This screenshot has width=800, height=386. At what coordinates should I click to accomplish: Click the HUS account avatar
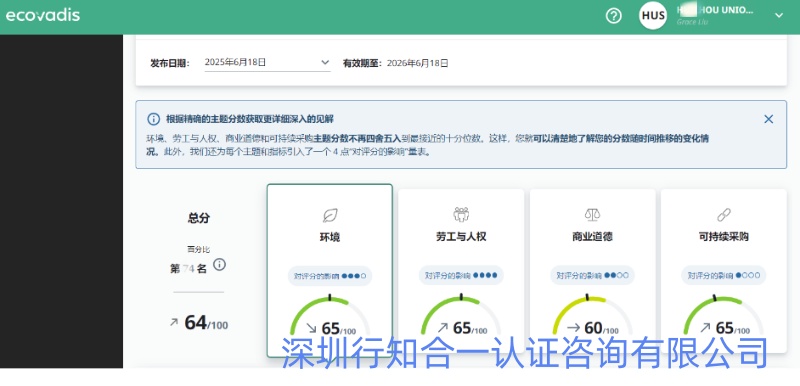[x=653, y=15]
